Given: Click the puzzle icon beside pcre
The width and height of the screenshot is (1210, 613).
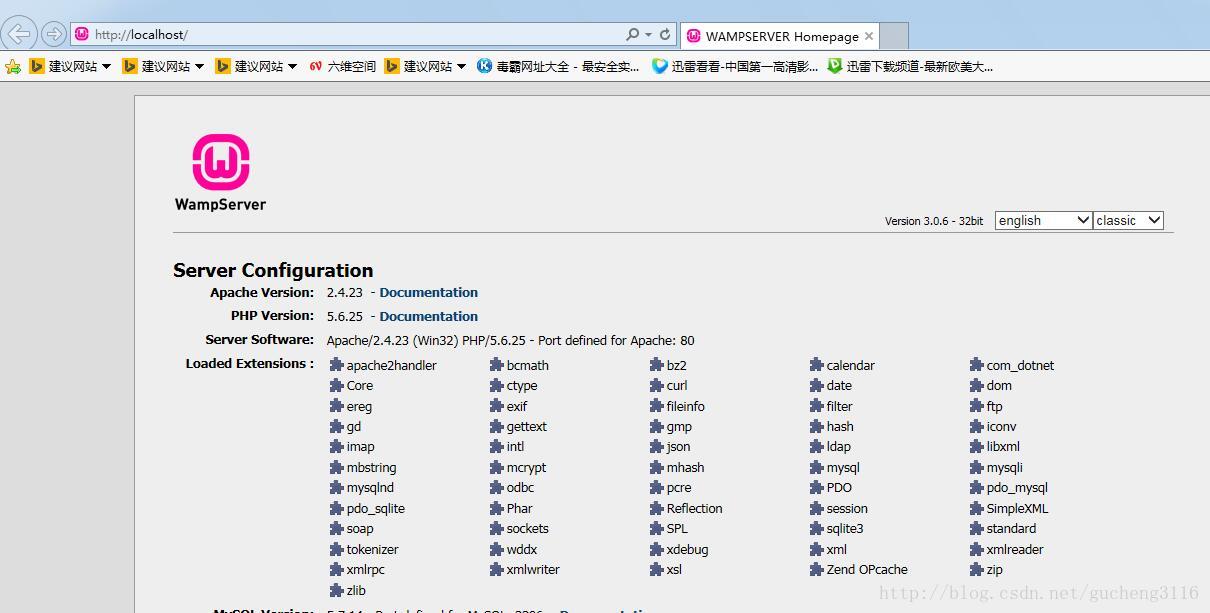Looking at the screenshot, I should [x=657, y=487].
